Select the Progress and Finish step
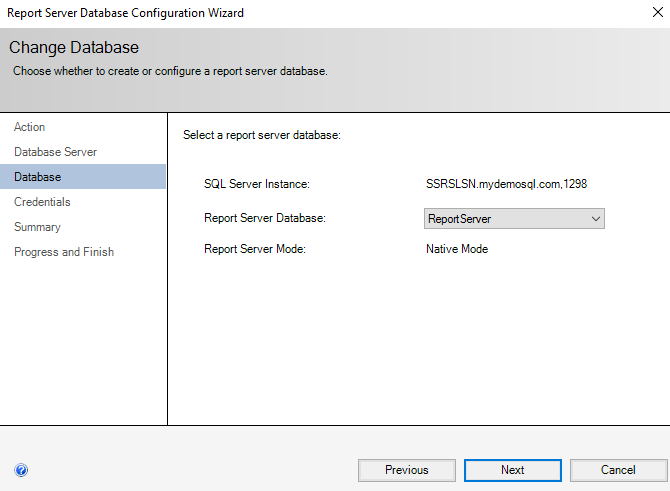This screenshot has height=491, width=670. click(x=64, y=252)
